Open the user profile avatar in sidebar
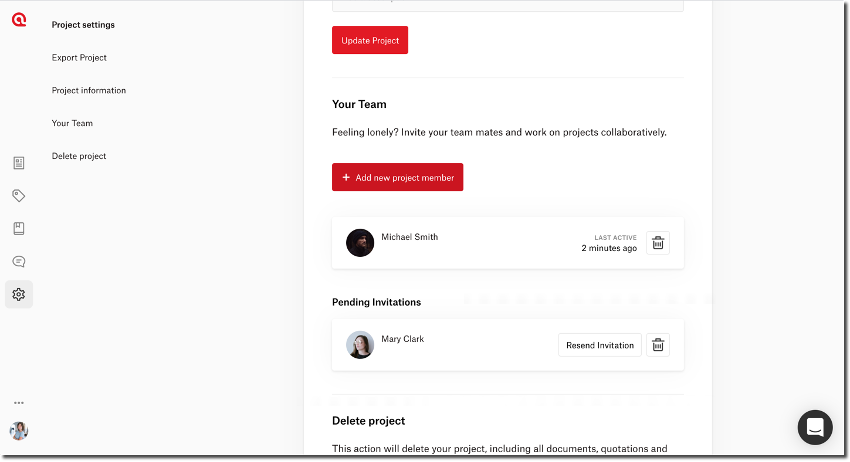 point(19,431)
